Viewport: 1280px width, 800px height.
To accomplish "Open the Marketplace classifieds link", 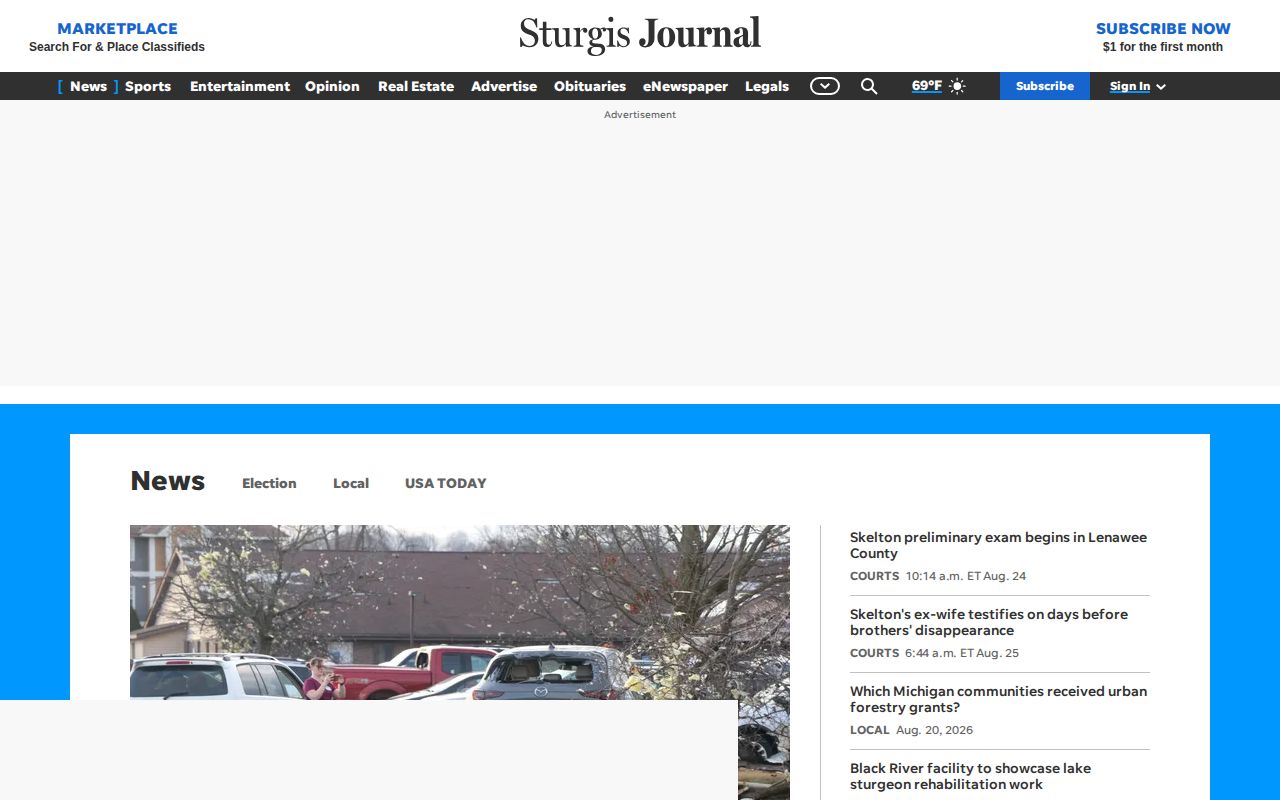I will (117, 28).
